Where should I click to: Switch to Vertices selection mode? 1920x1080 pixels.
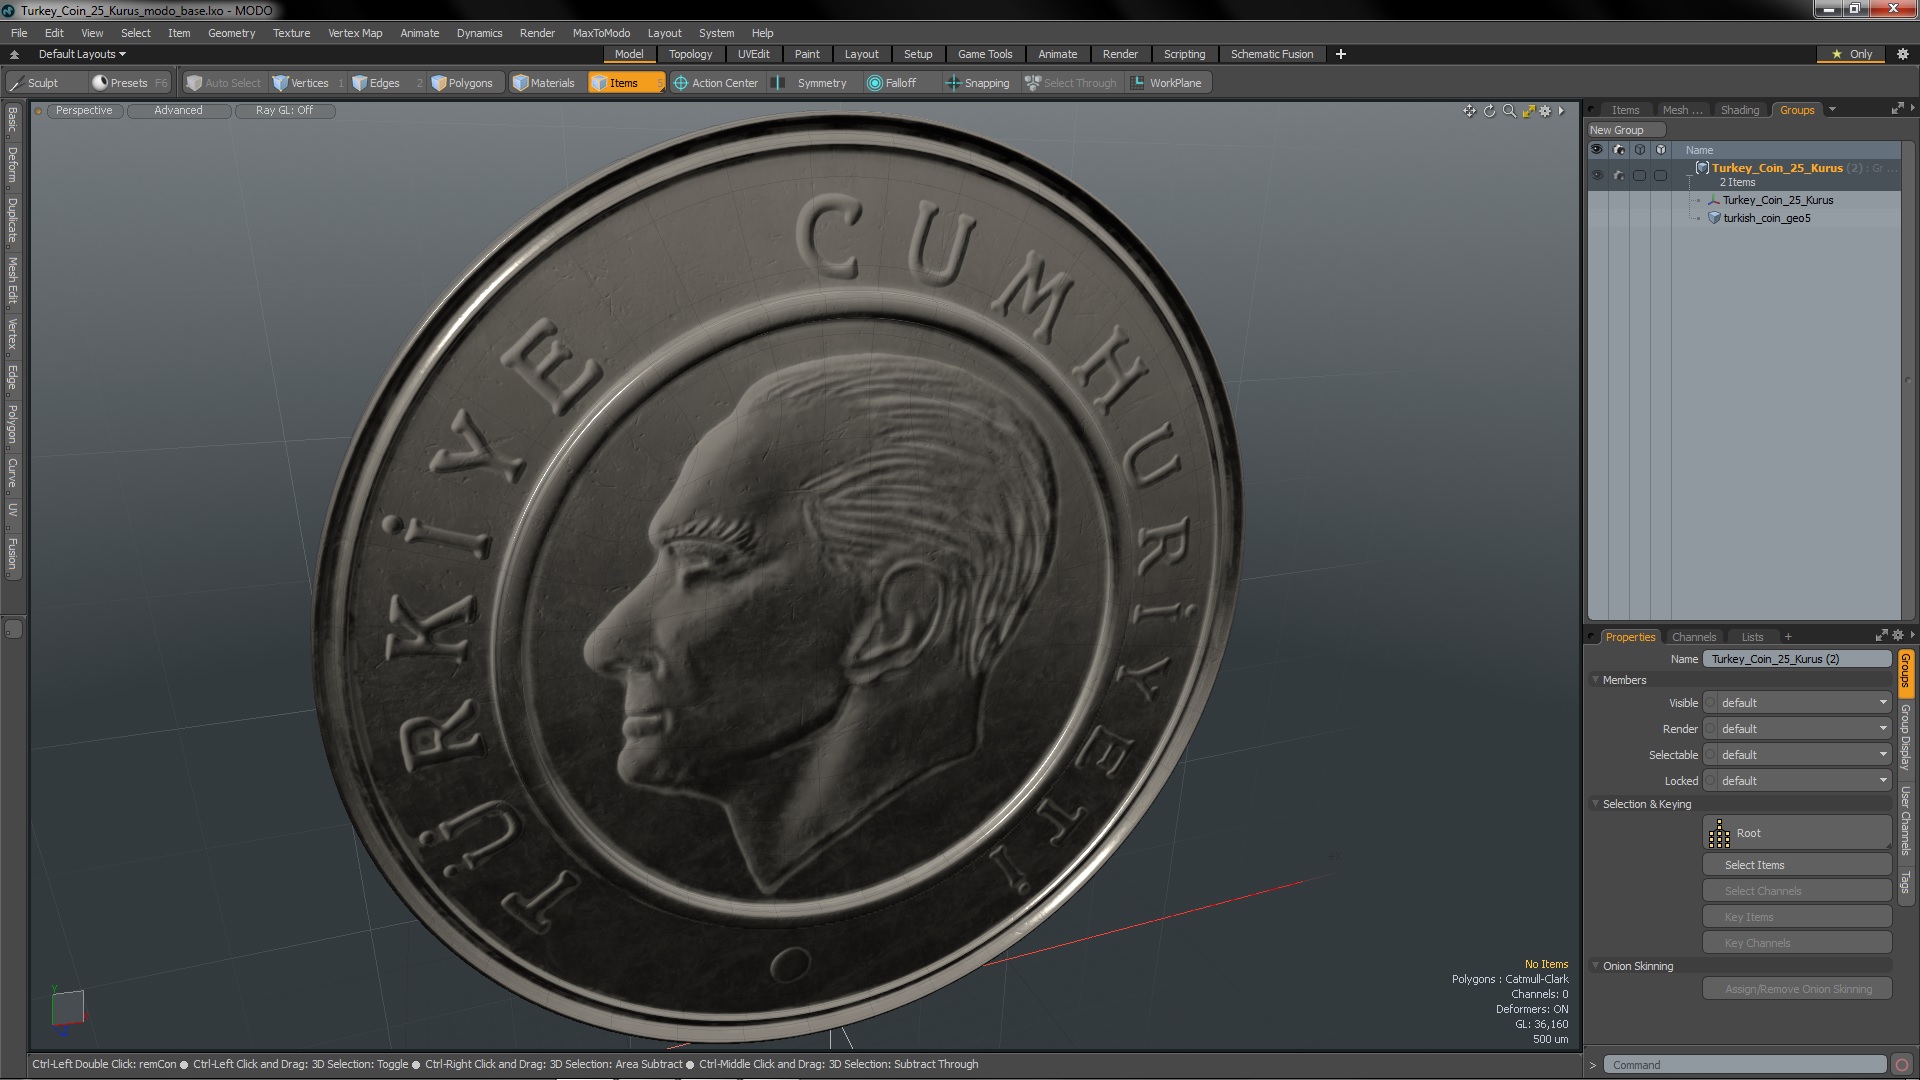click(x=308, y=83)
